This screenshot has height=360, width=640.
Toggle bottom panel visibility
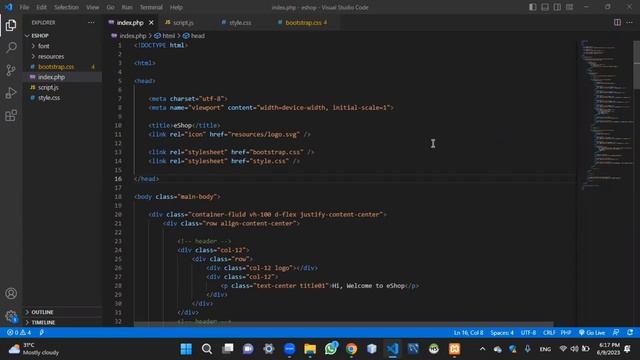click(545, 7)
